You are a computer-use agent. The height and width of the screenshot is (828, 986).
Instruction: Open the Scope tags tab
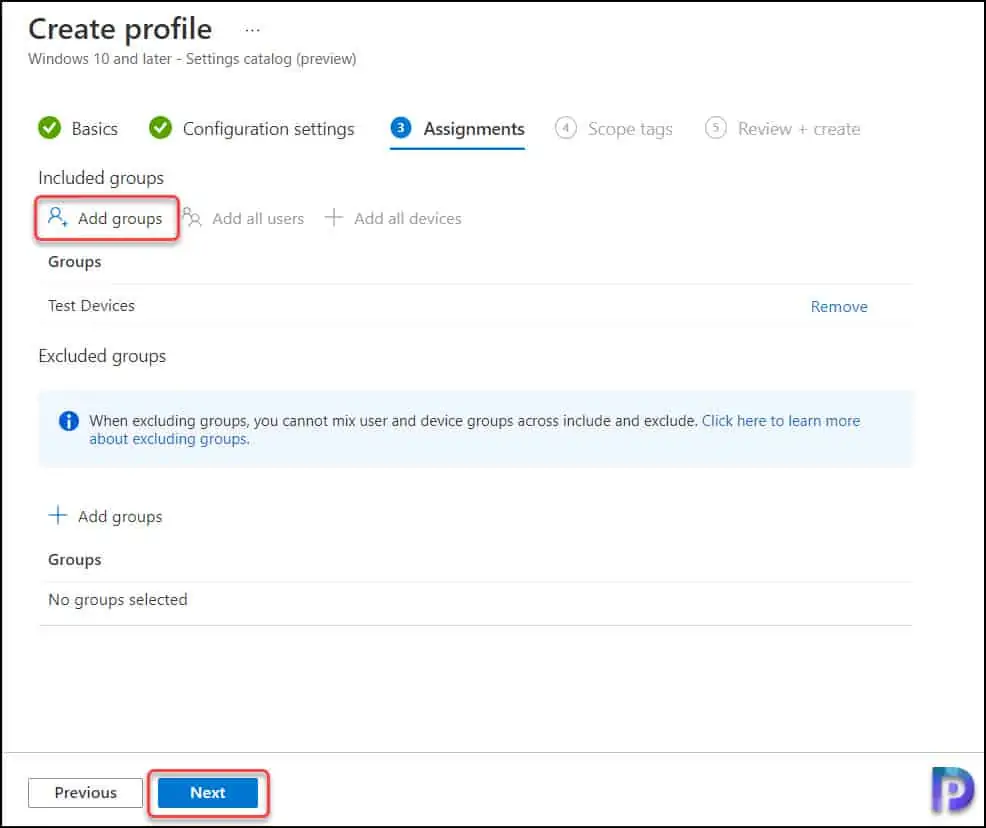pyautogui.click(x=614, y=129)
